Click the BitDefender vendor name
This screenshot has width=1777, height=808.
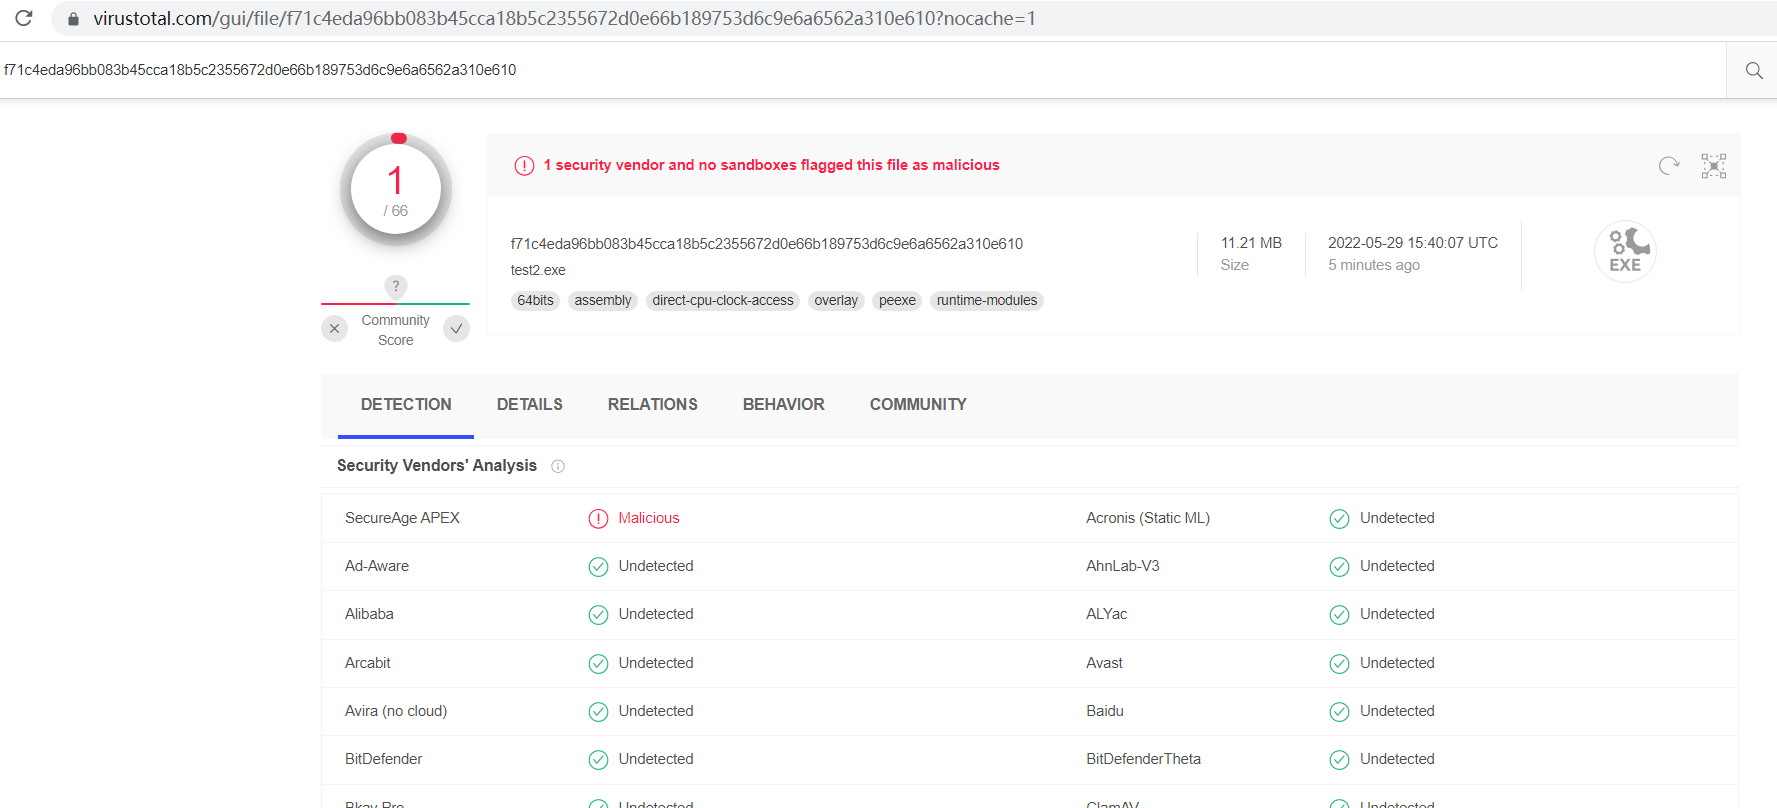[384, 759]
